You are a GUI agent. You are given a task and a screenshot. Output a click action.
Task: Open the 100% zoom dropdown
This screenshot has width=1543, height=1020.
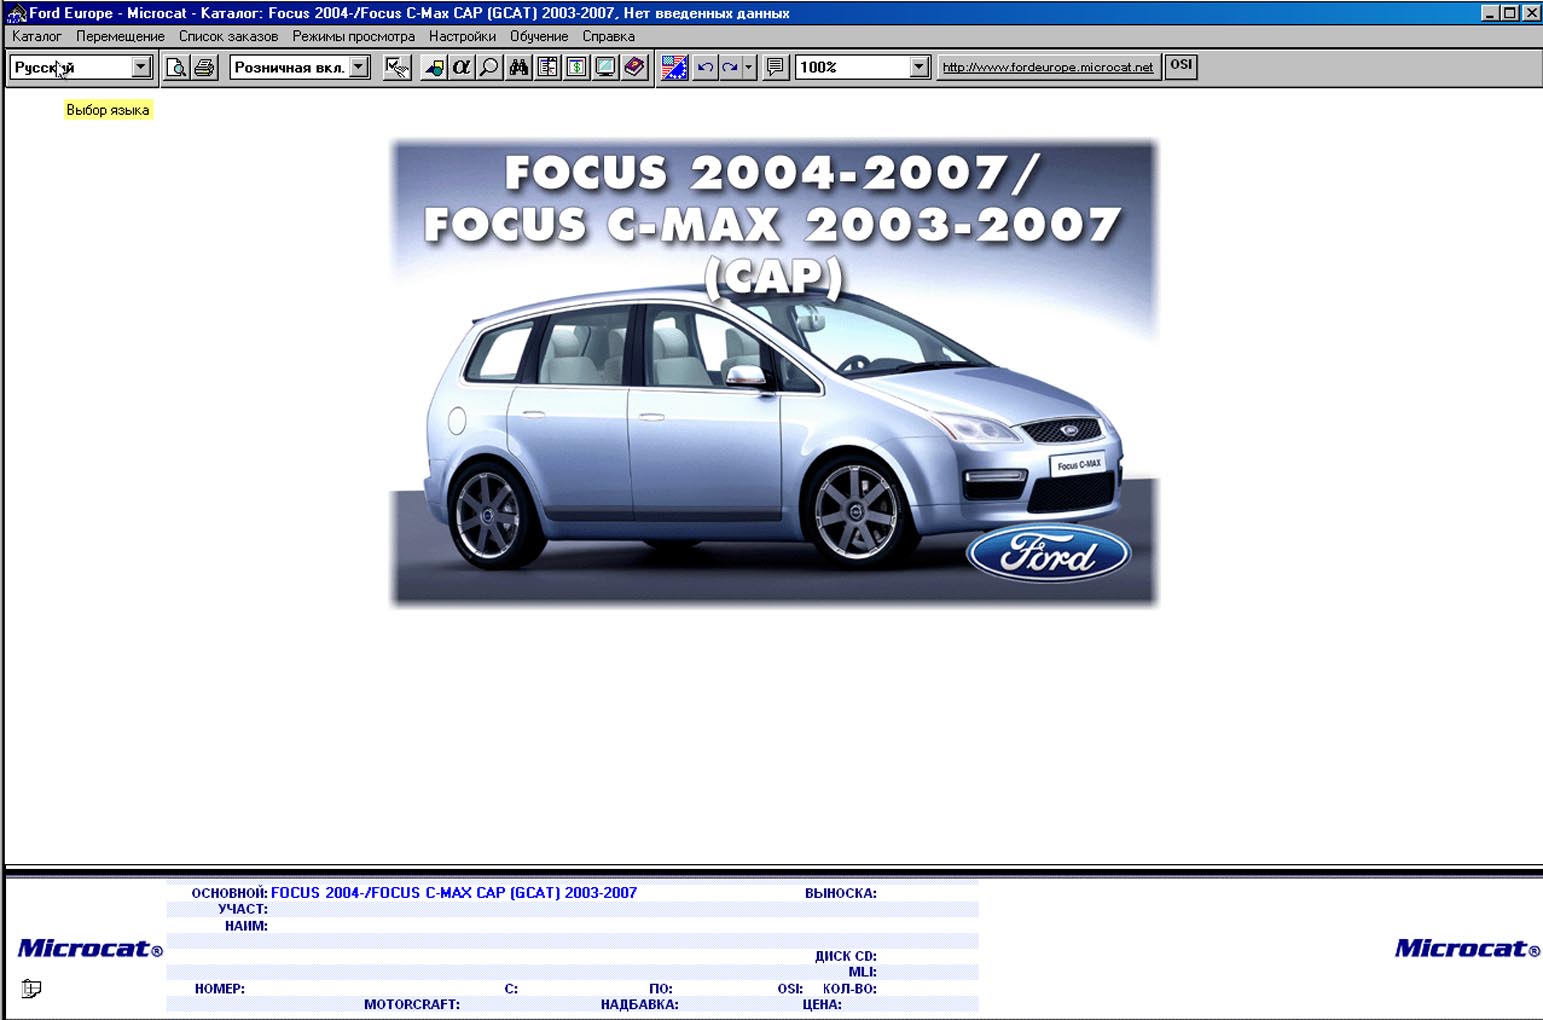pos(919,67)
